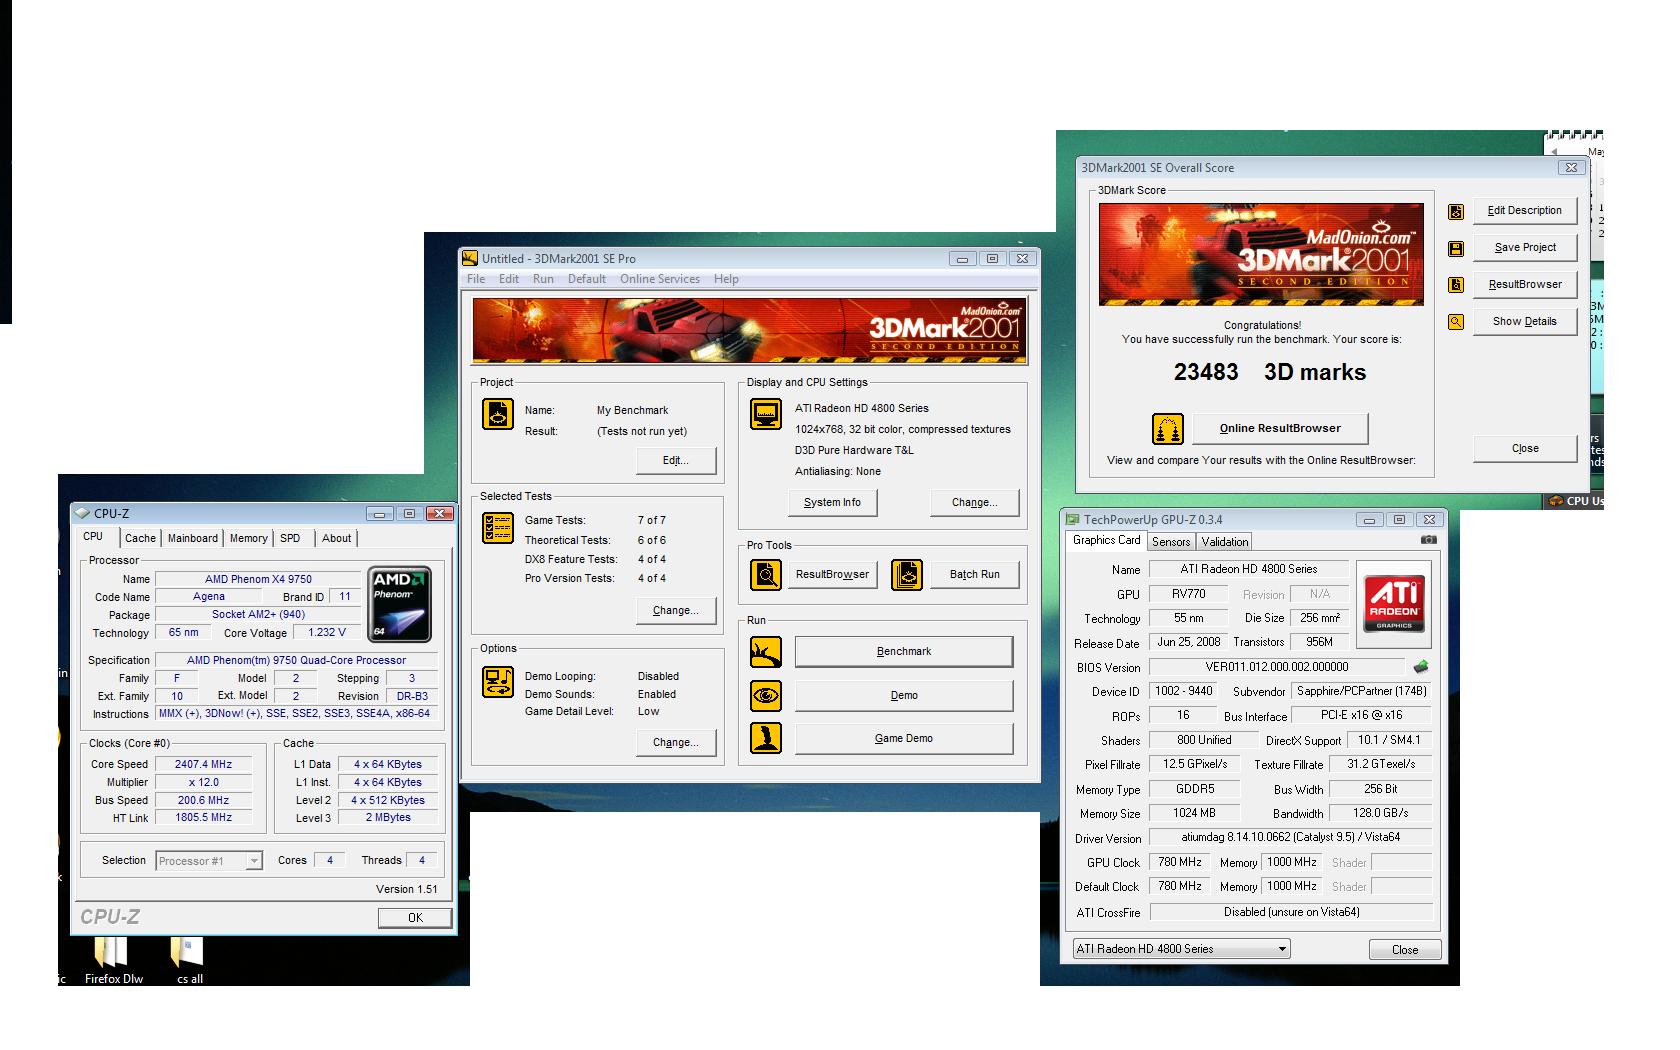Viewport: 1680px width, 1050px height.
Task: Click the GPU-Z title bar icon
Action: [x=1073, y=520]
